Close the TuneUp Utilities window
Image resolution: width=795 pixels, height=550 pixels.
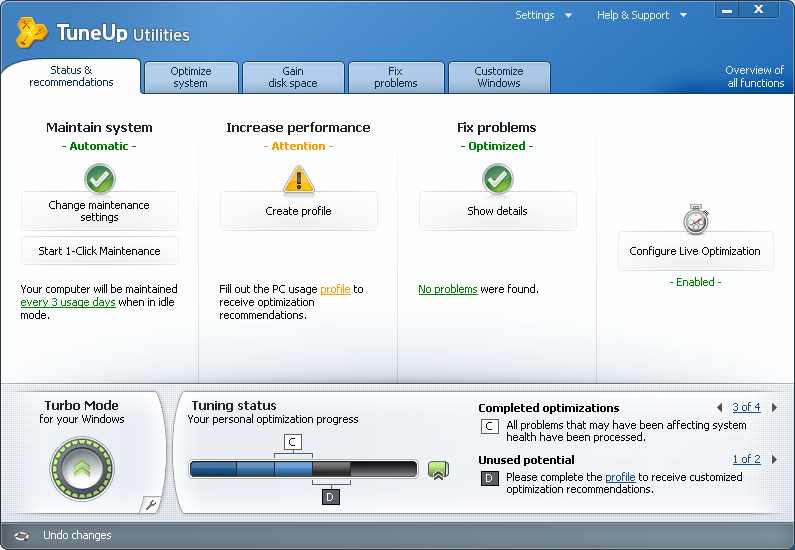coord(758,10)
